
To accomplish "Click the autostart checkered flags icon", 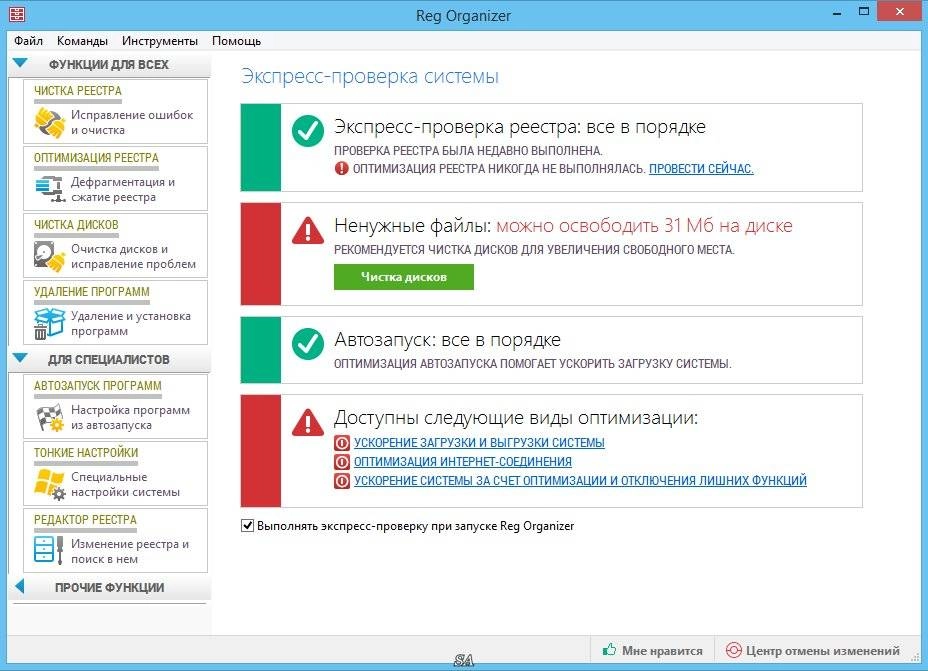I will tap(50, 417).
